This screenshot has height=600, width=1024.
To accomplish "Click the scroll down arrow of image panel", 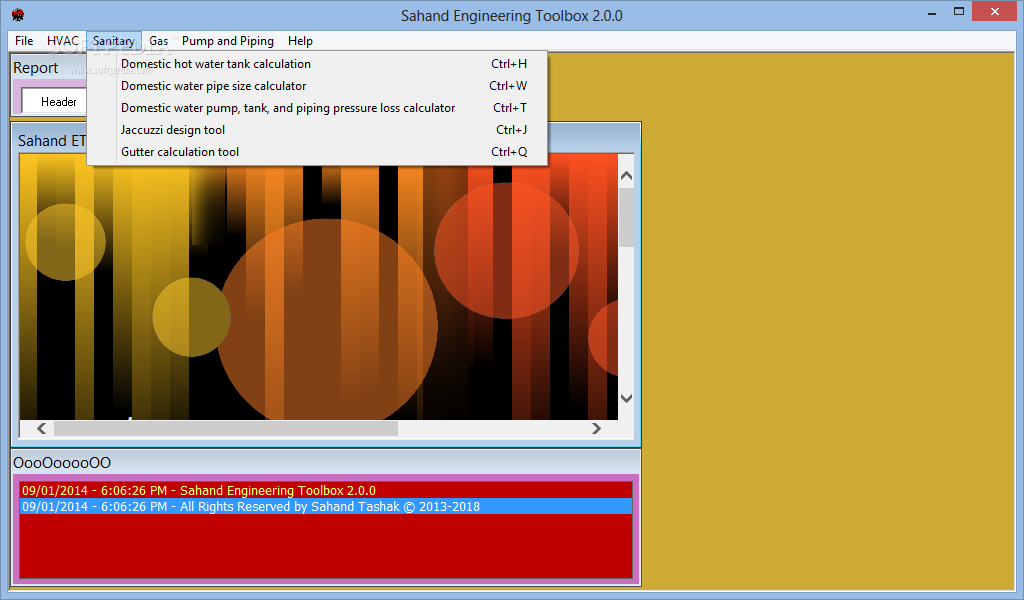I will (x=626, y=398).
